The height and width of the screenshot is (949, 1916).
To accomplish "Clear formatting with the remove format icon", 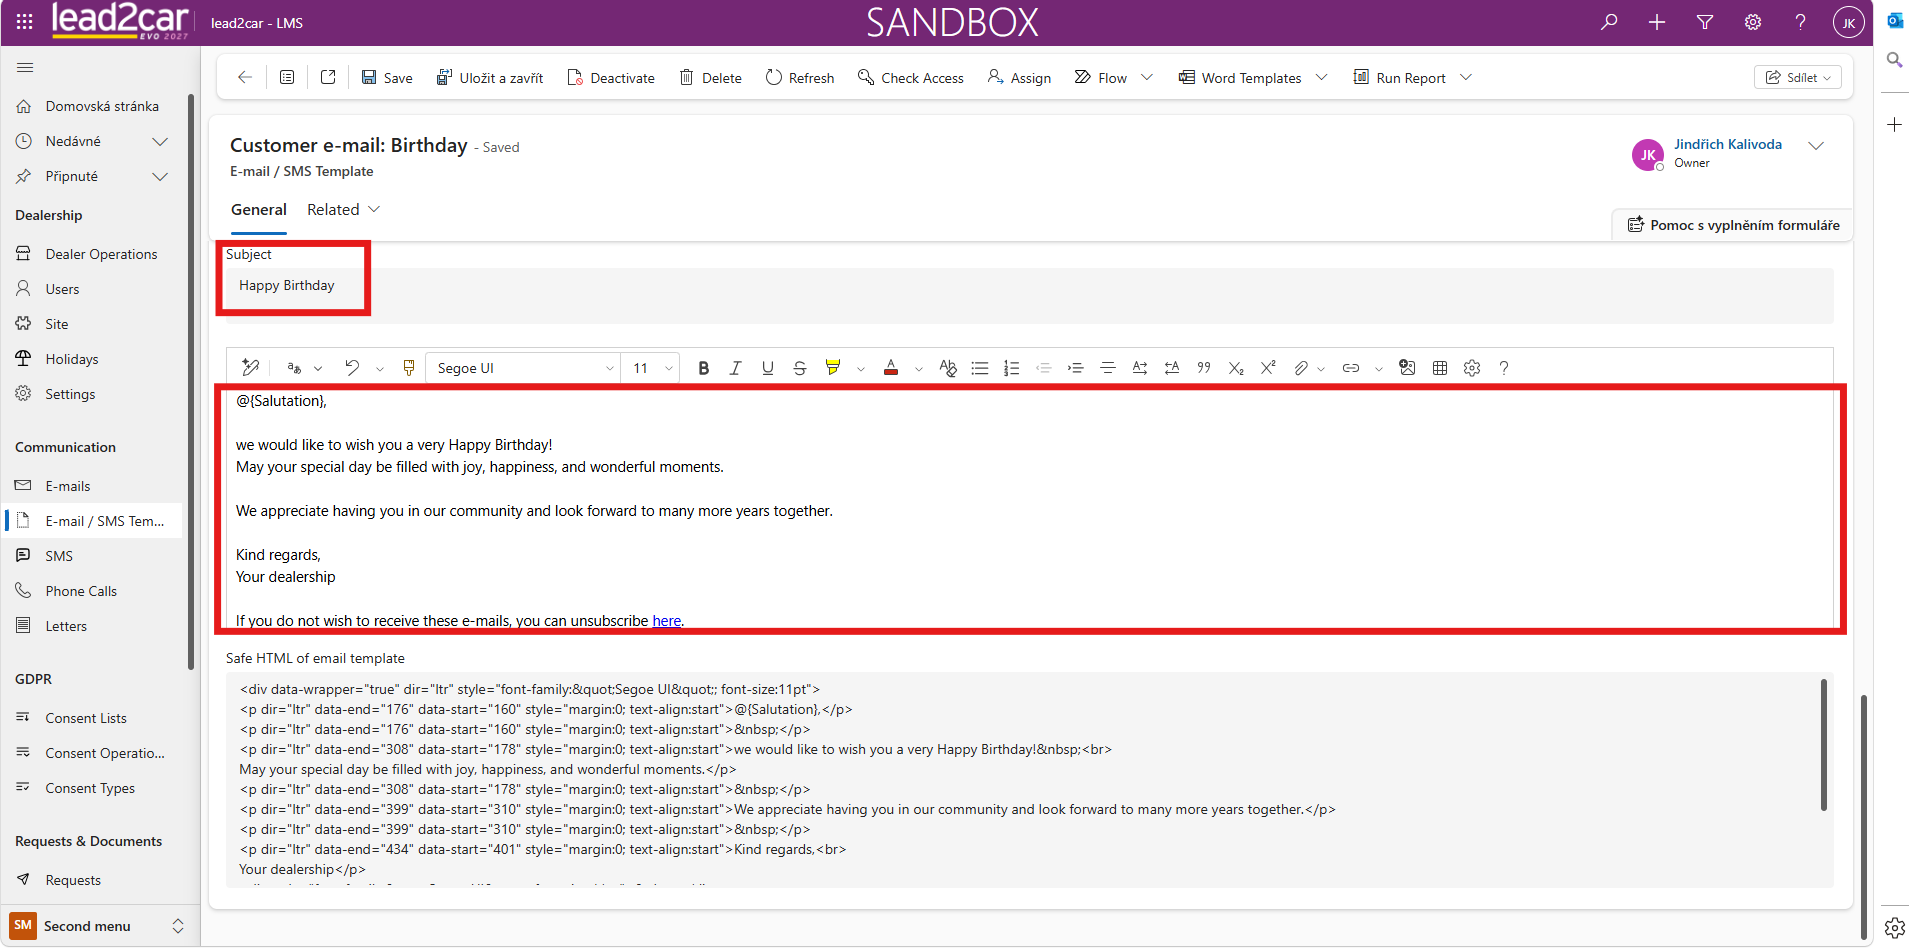I will tap(948, 368).
